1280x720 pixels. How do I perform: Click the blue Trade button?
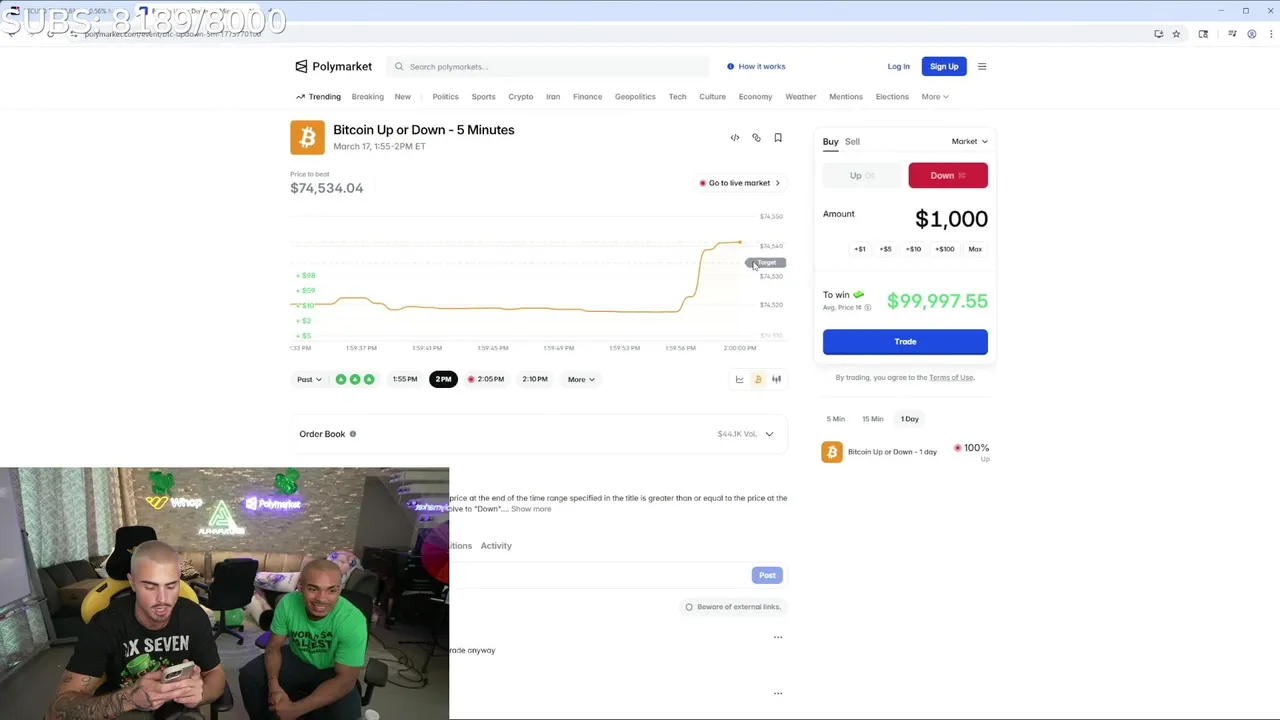coord(905,342)
